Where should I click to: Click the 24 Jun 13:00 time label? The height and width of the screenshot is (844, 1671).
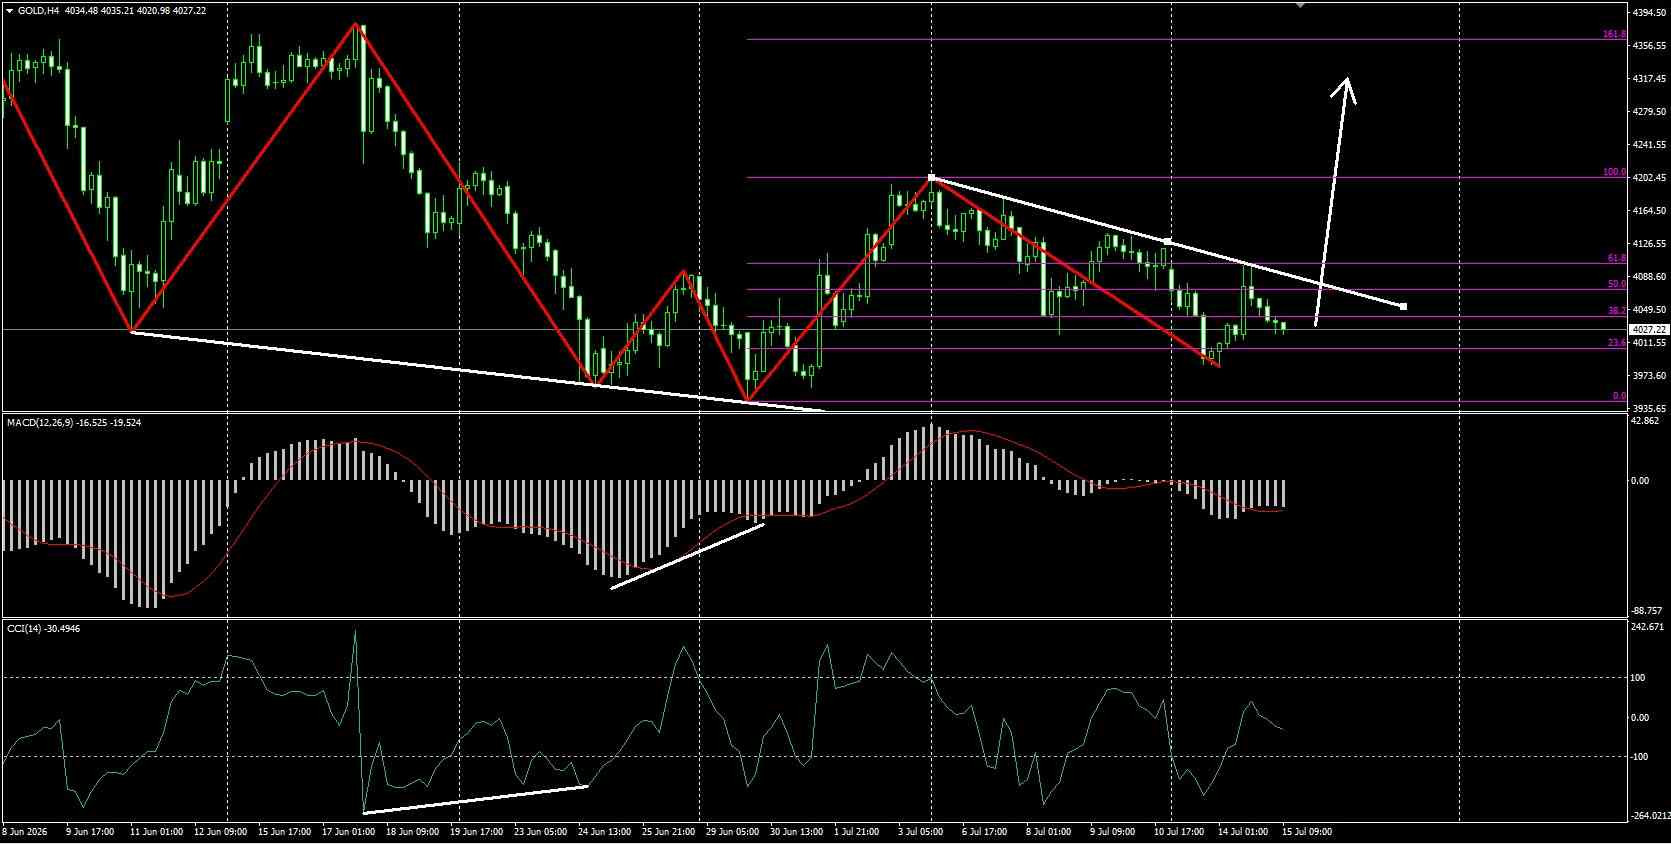pyautogui.click(x=606, y=831)
